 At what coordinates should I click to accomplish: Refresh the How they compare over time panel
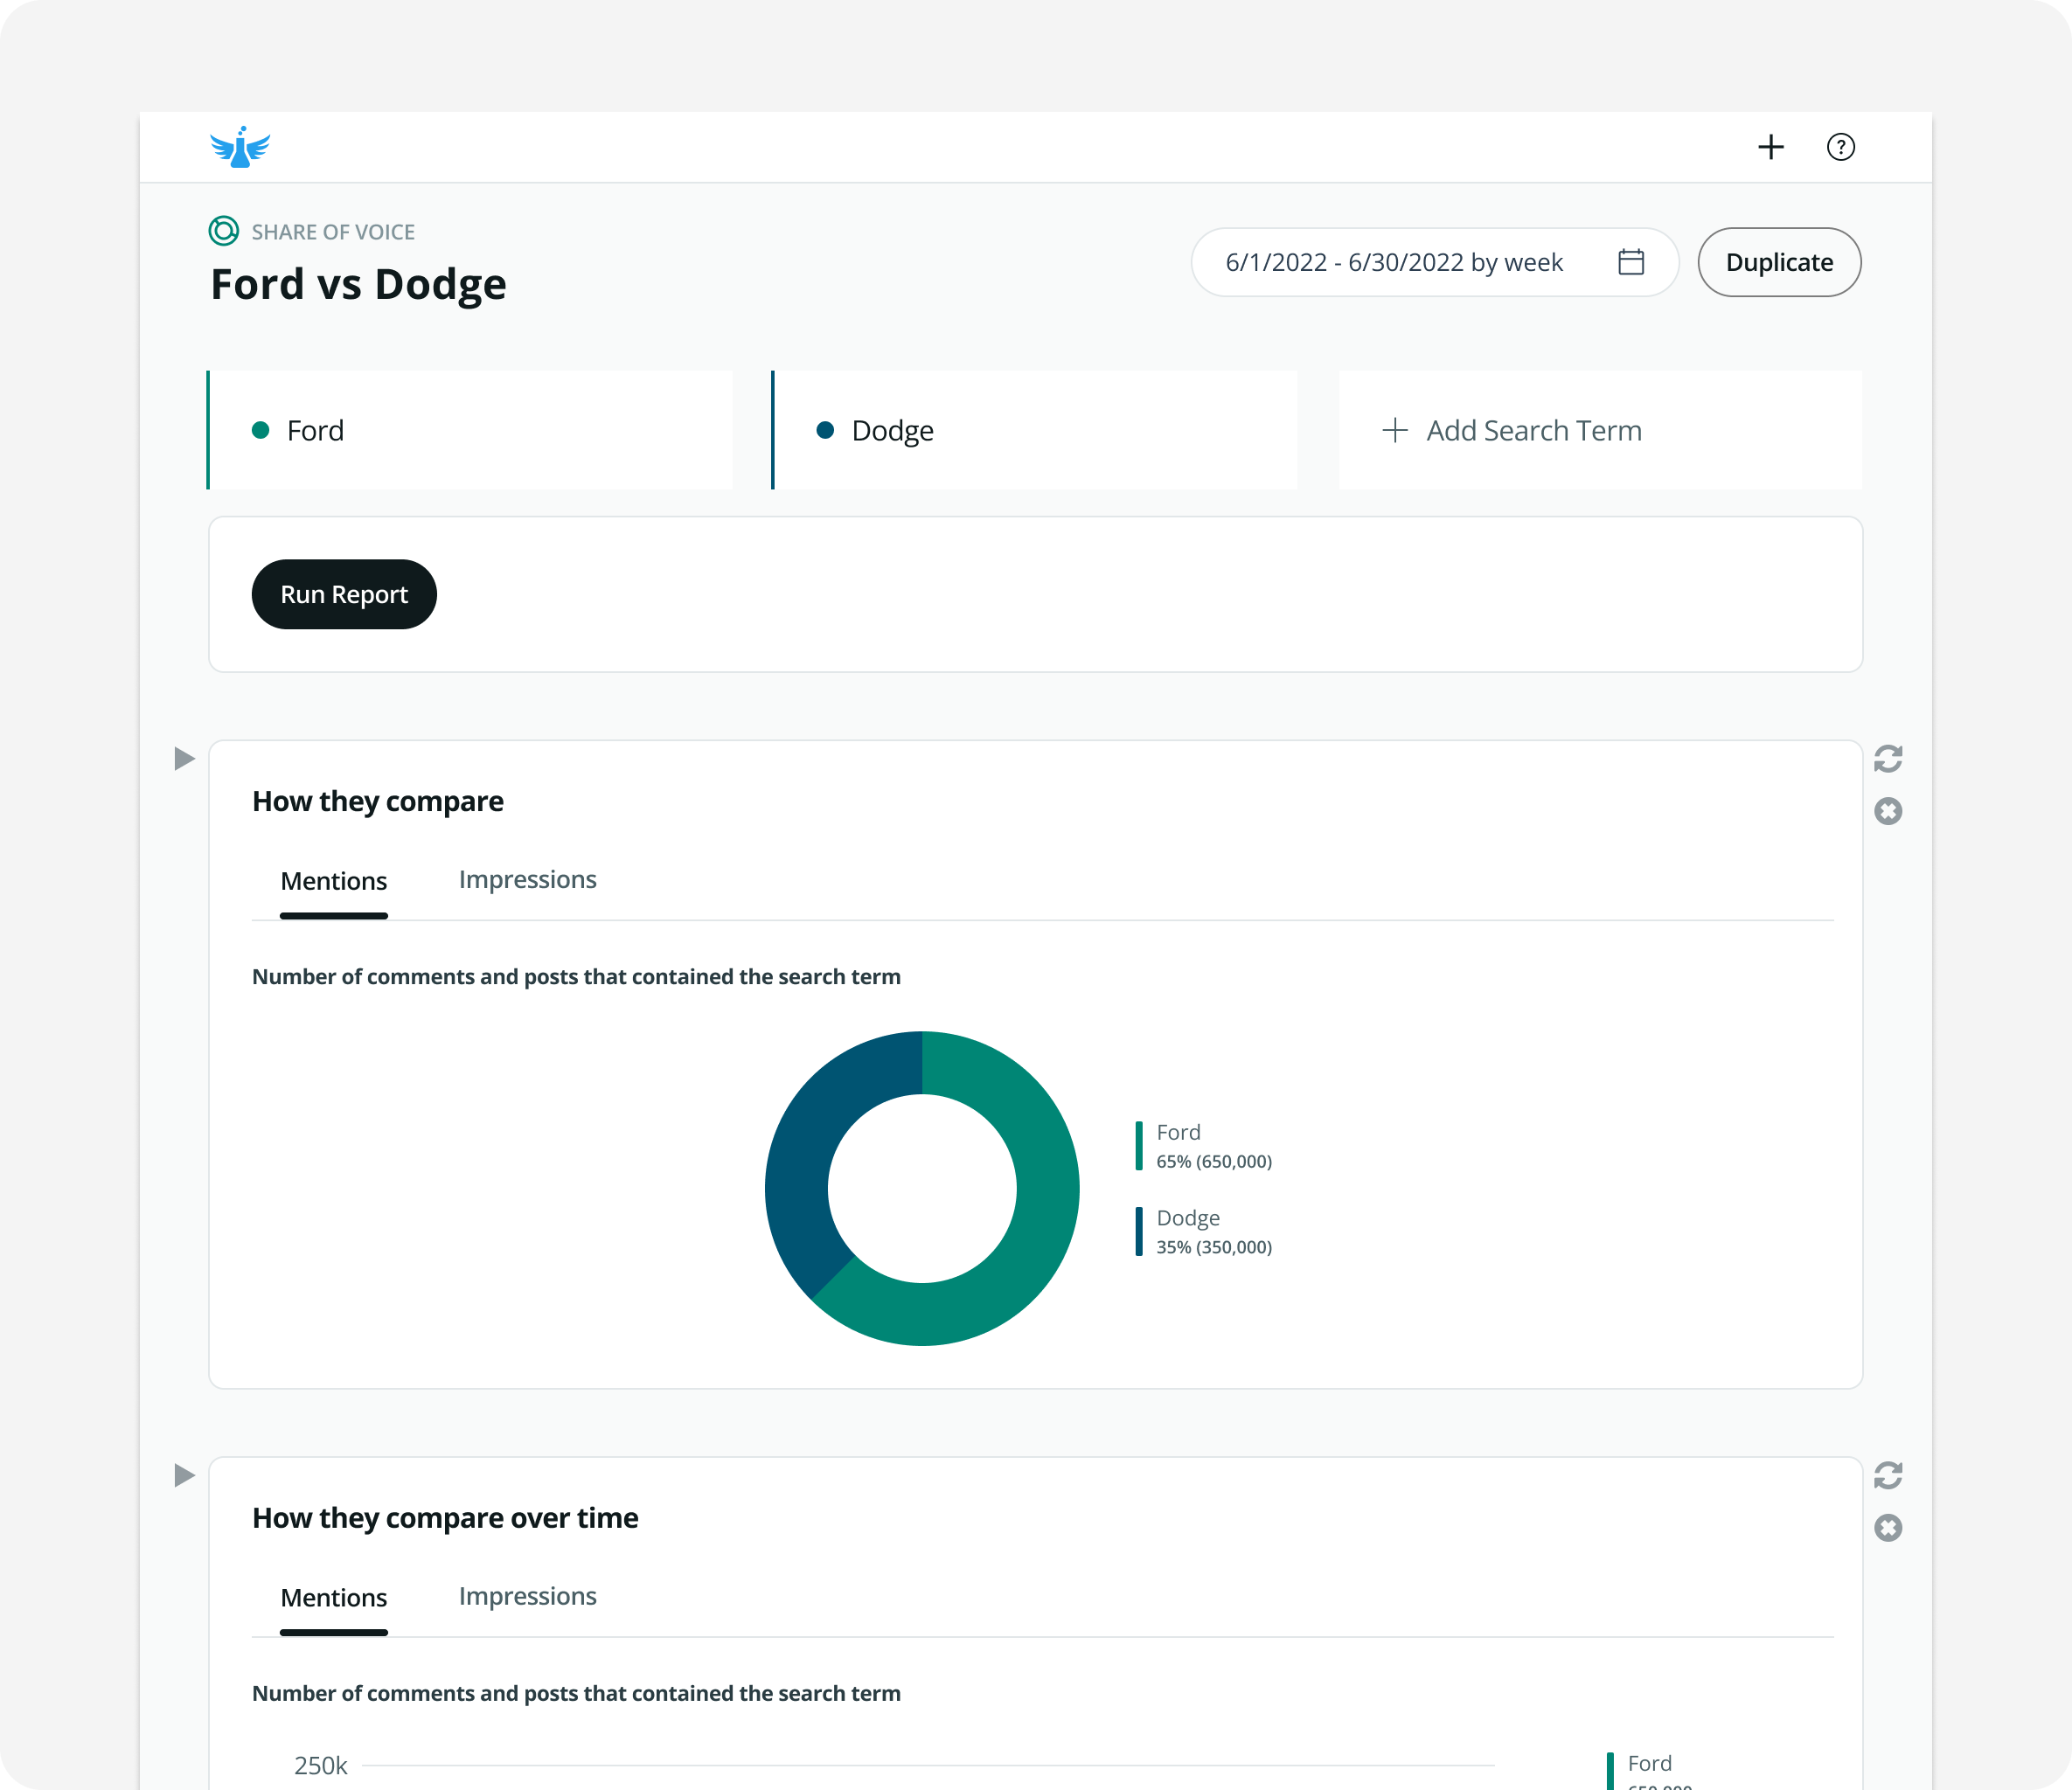[x=1888, y=1475]
